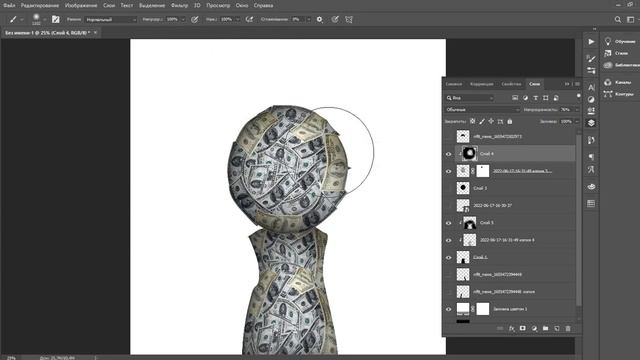
Task: Hide the color fill layer at the bottom
Action: pos(449,309)
